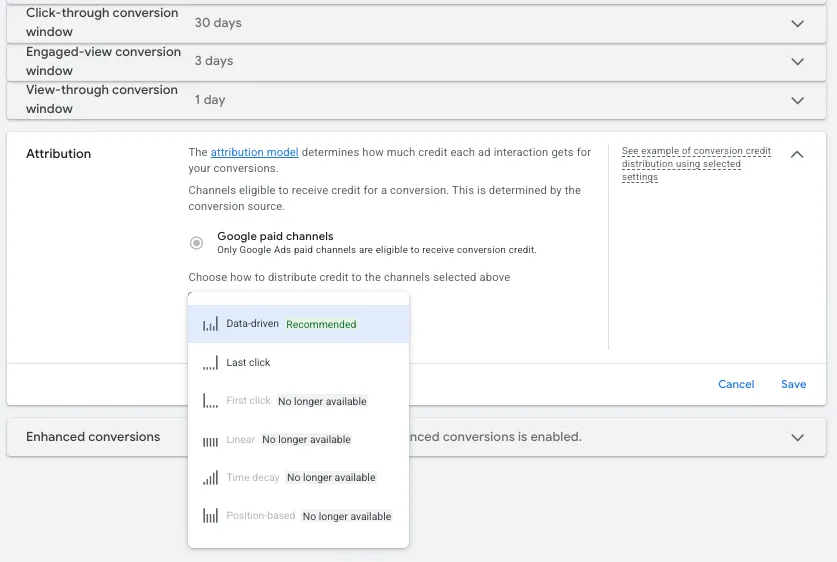
Task: Collapse the Attribution section
Action: point(797,154)
